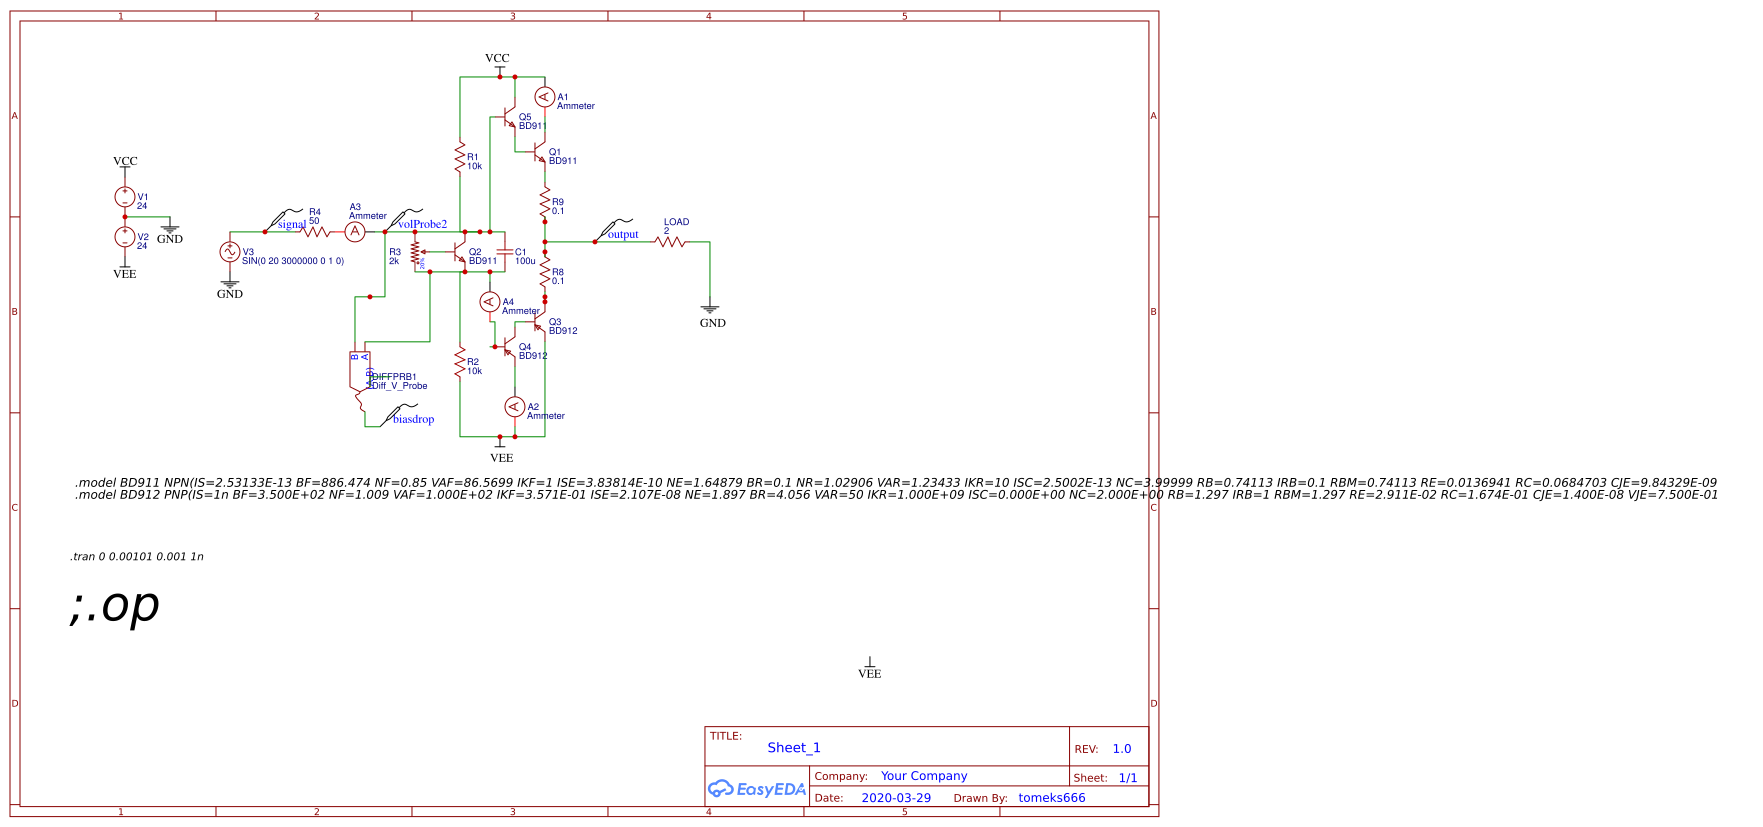Select the GND symbol below LOAD

click(x=710, y=312)
